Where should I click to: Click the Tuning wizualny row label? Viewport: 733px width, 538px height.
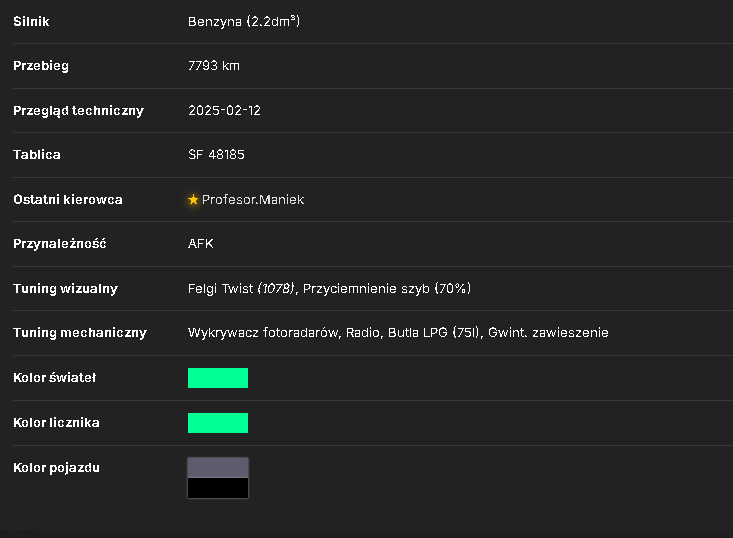pyautogui.click(x=65, y=289)
